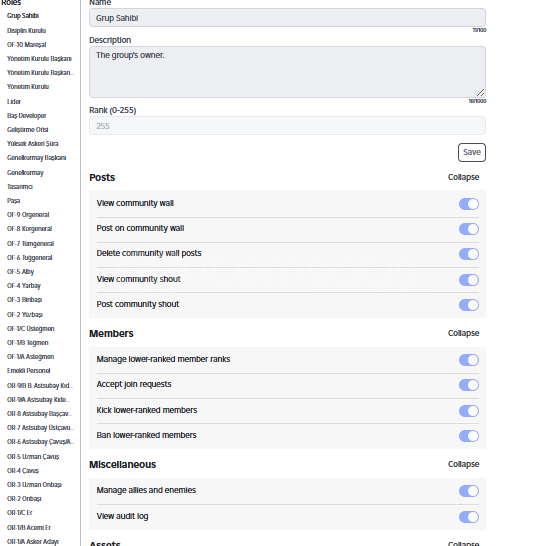The image size is (545, 546).
Task: Select the OF-5 Alby role
Action: (21, 272)
